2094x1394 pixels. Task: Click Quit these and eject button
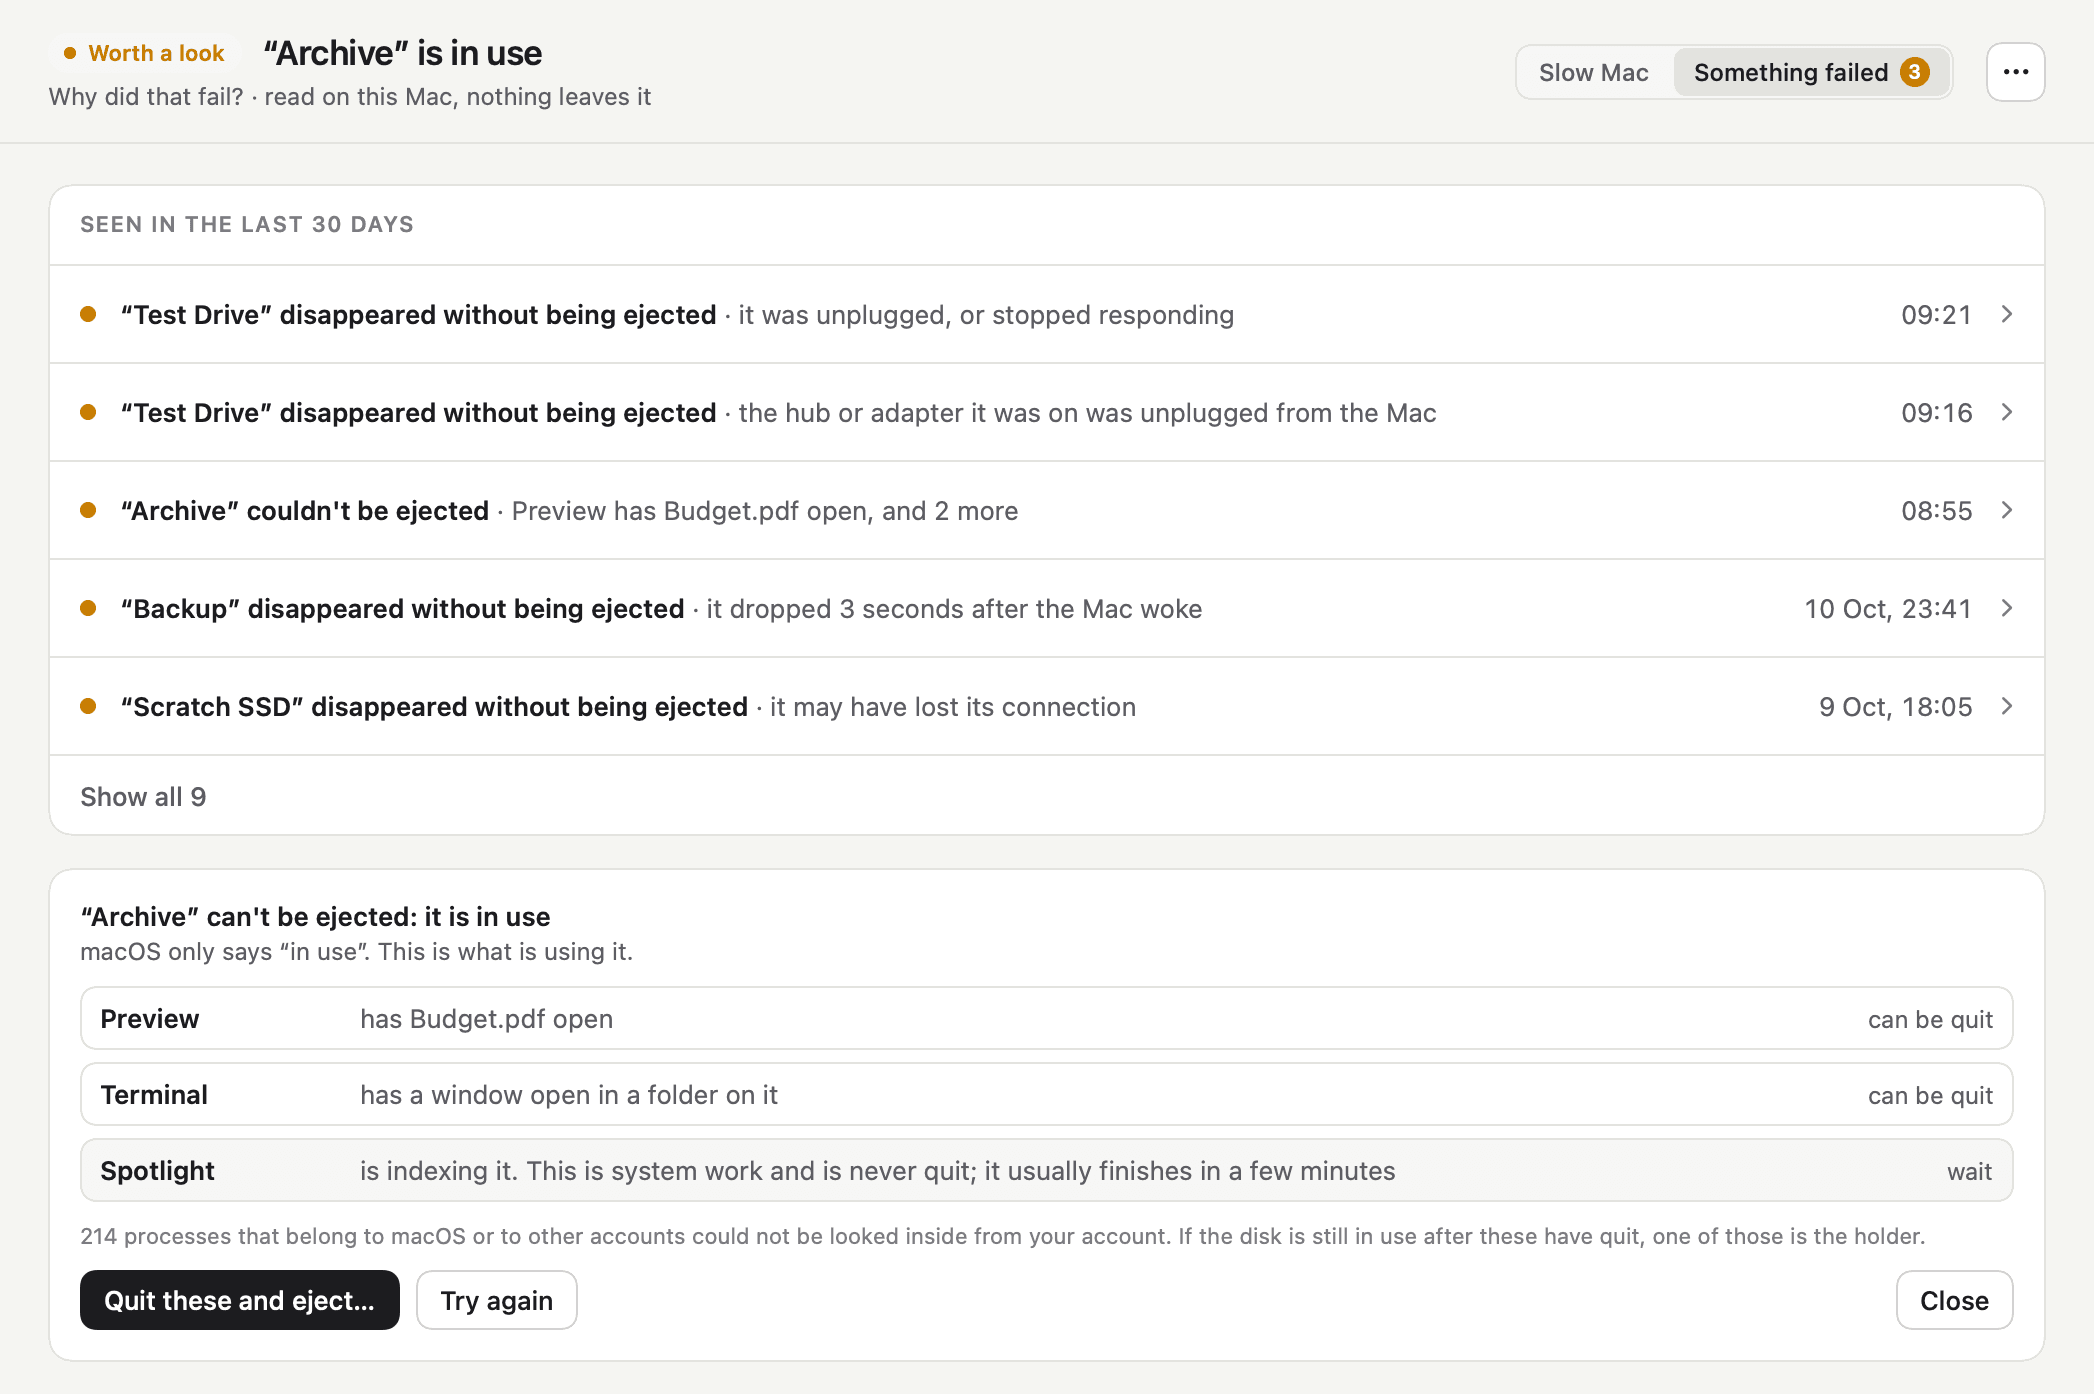point(239,1300)
